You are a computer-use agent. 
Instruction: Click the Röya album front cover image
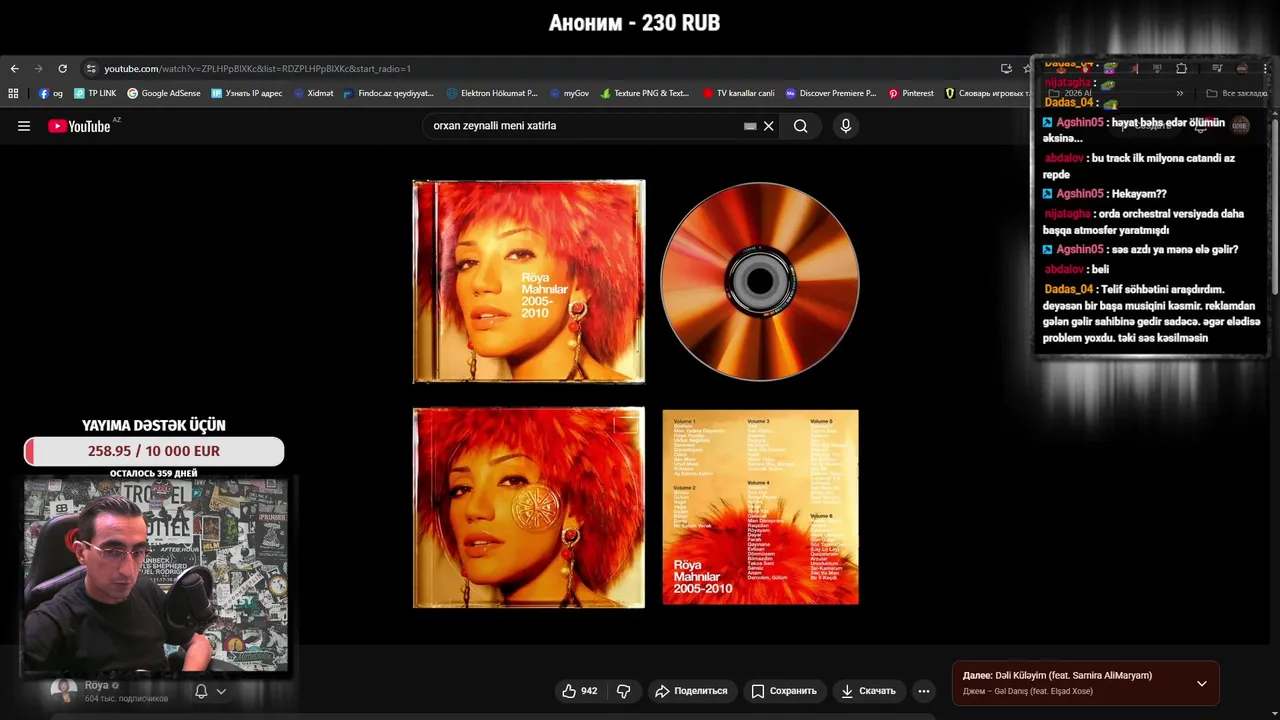click(529, 282)
